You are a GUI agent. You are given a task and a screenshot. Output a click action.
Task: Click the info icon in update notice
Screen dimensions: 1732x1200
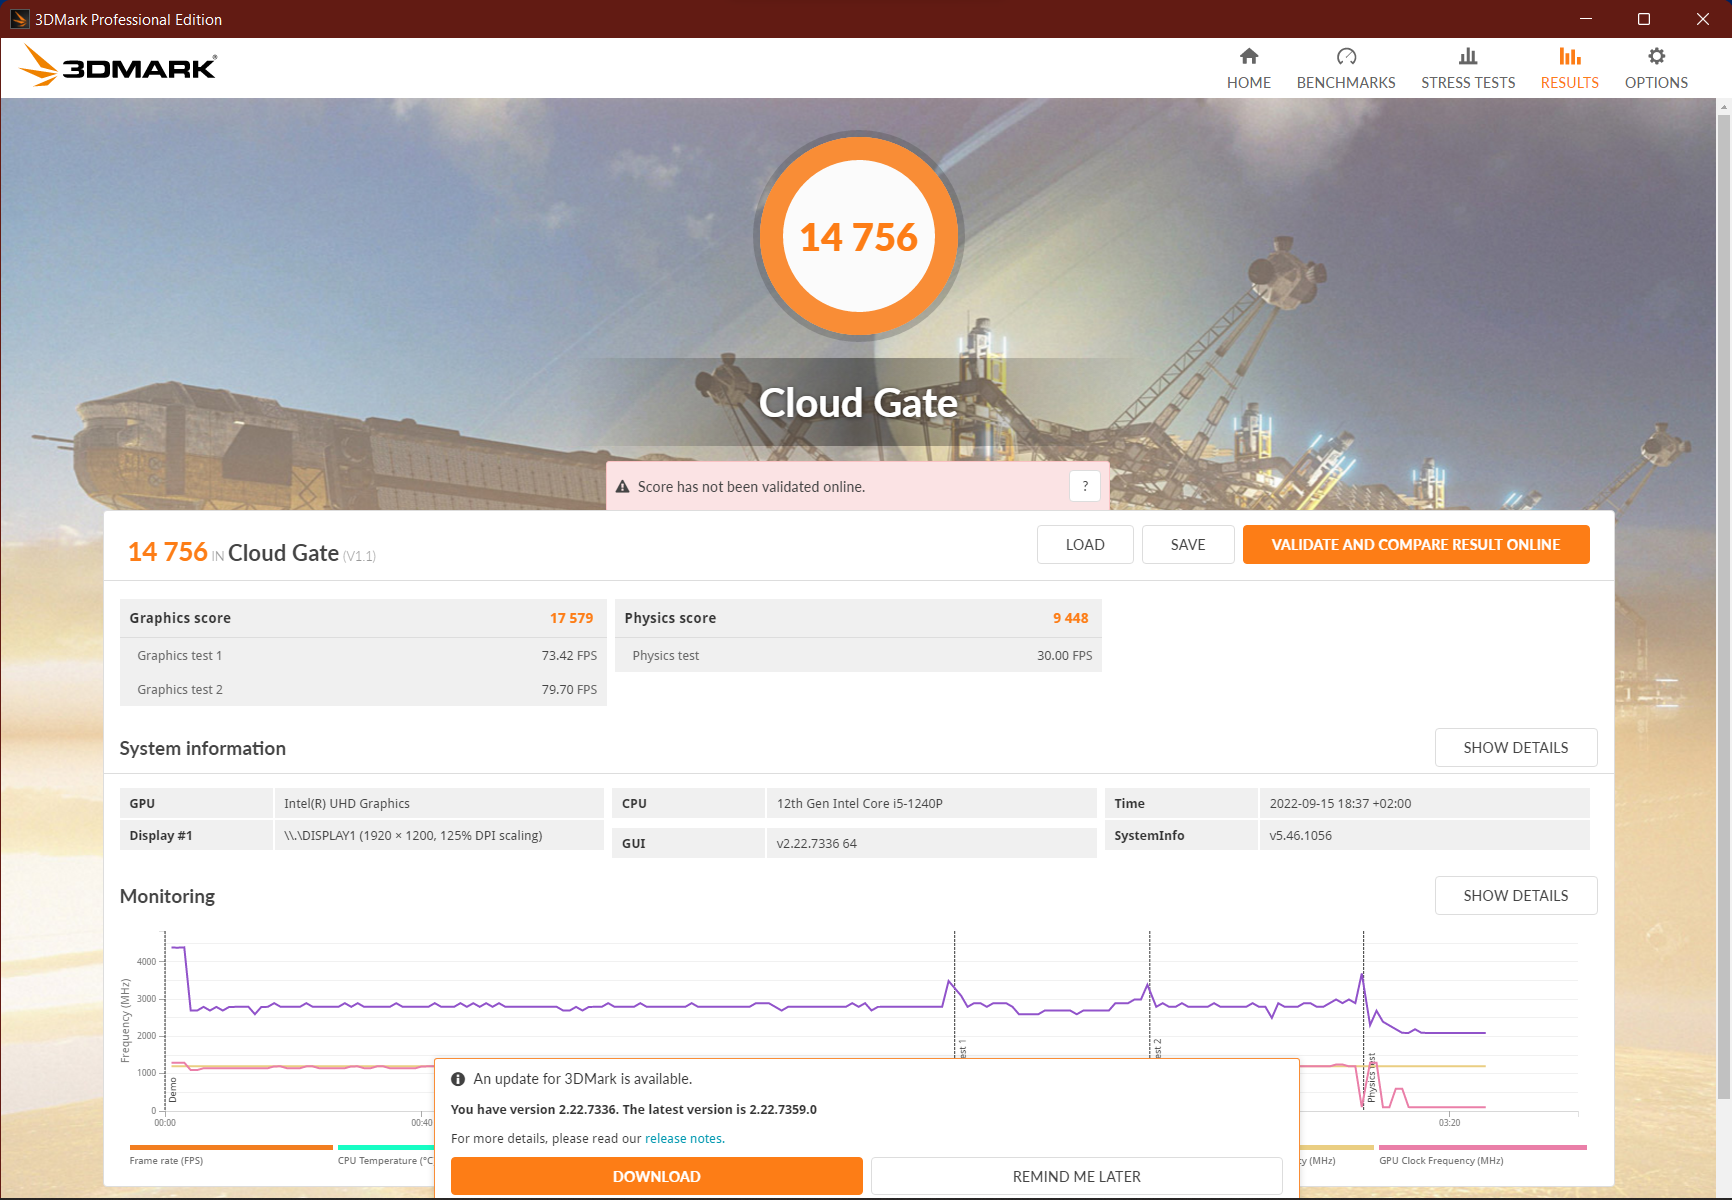[x=458, y=1079]
